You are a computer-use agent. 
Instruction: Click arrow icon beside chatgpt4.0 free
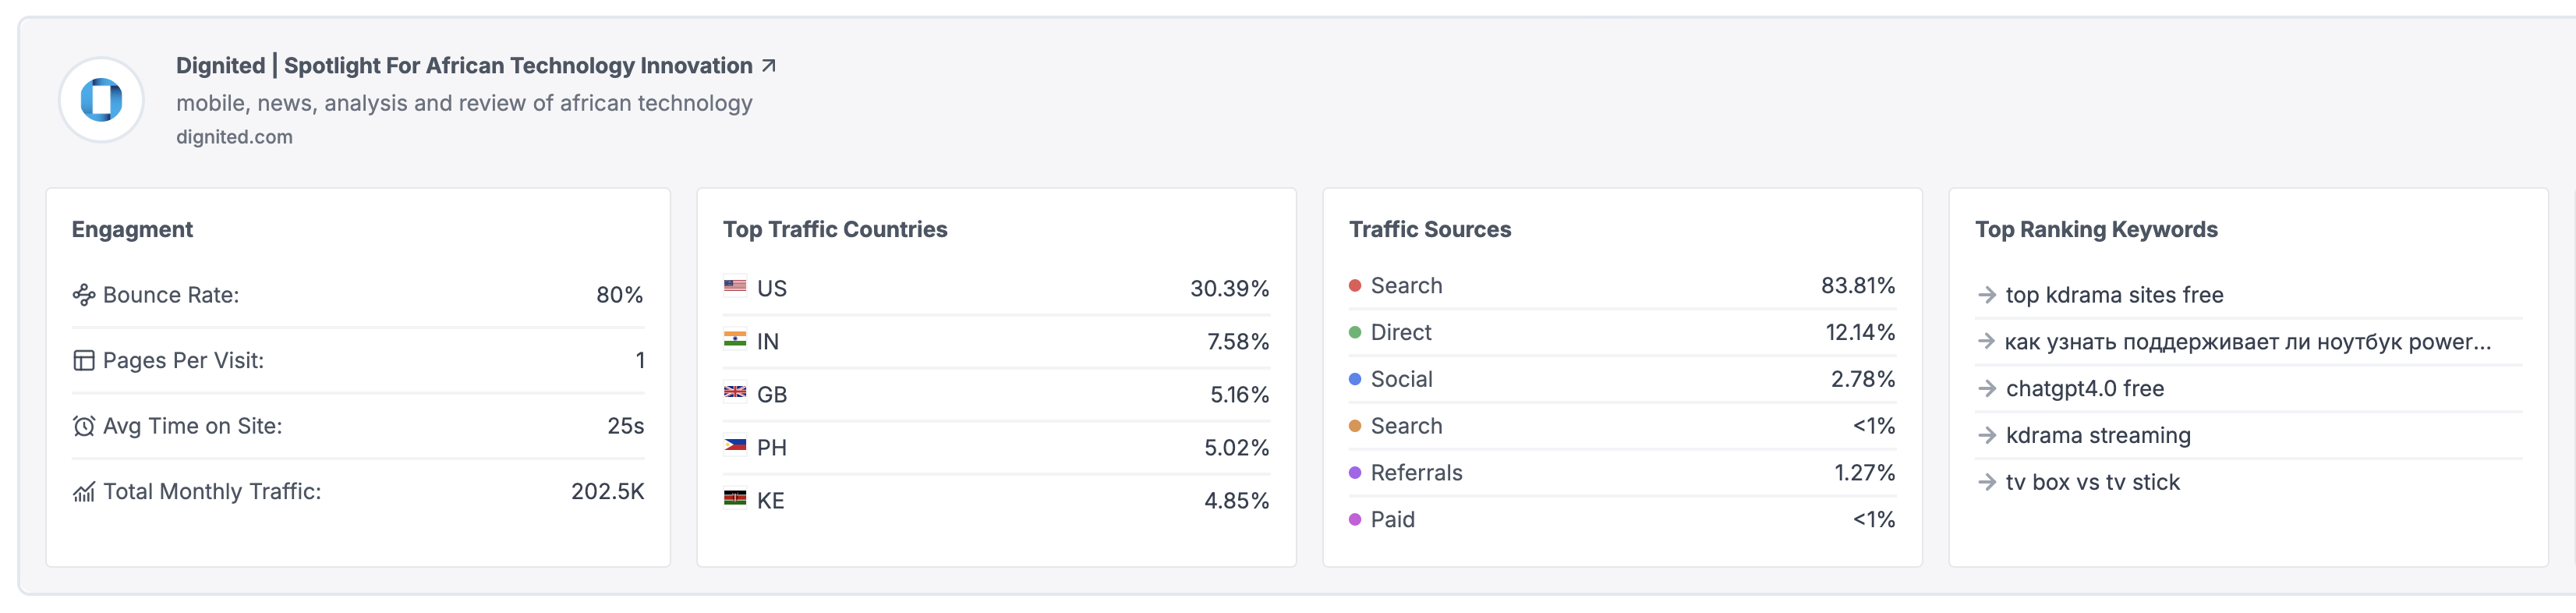click(1987, 389)
